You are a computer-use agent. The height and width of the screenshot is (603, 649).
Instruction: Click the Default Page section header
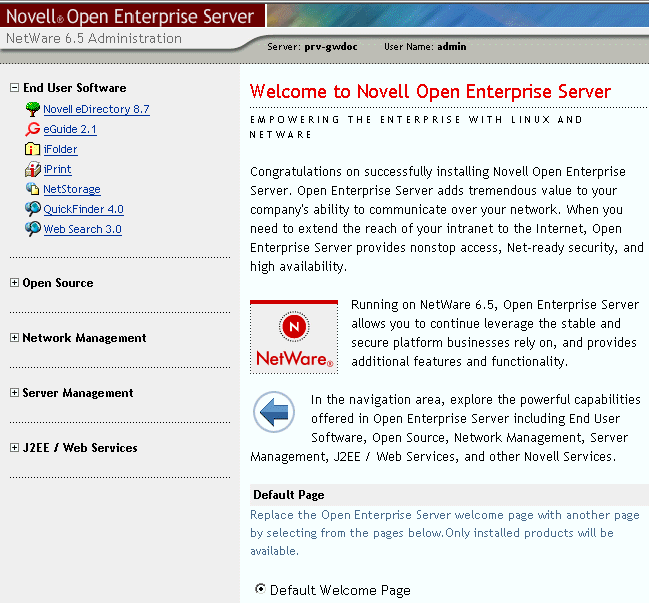(449, 495)
